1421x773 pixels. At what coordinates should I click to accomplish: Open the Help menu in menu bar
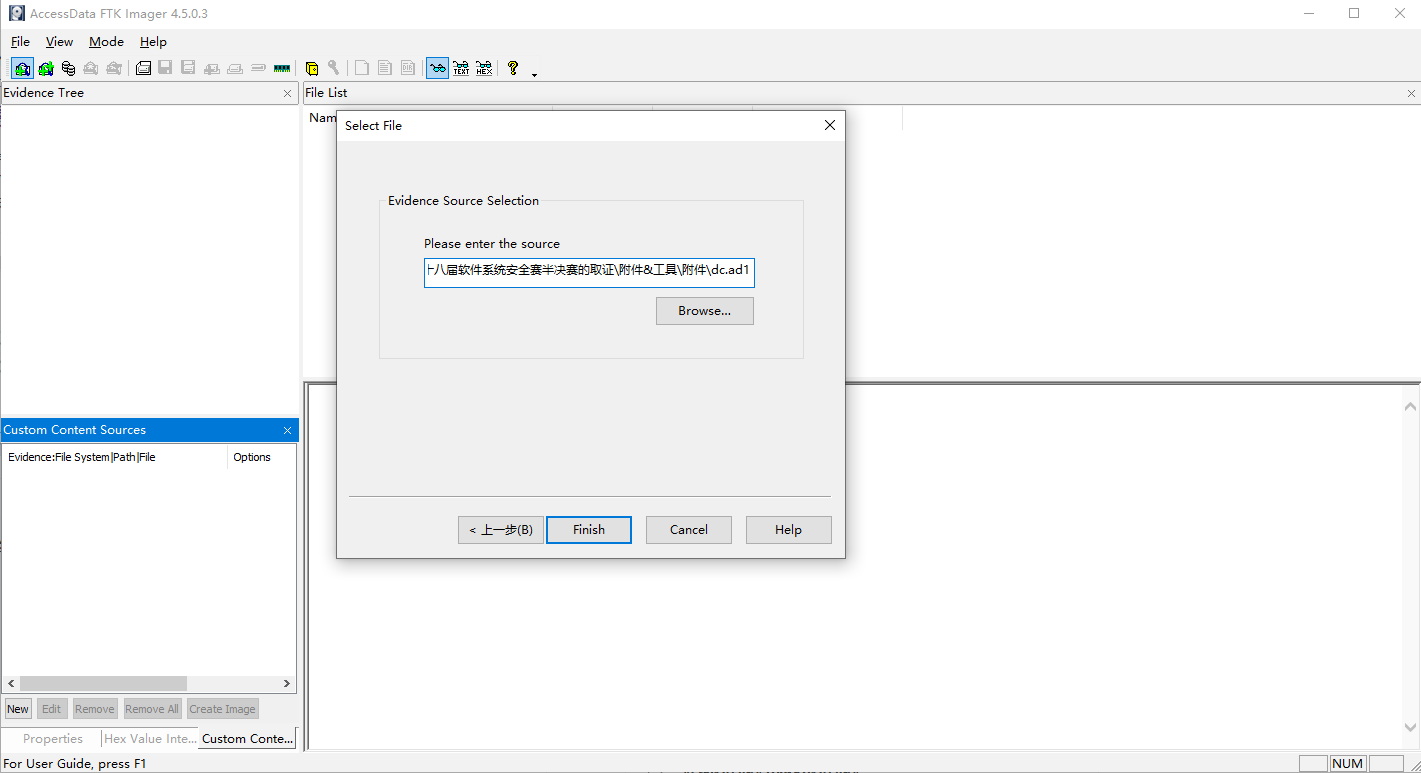tap(153, 42)
